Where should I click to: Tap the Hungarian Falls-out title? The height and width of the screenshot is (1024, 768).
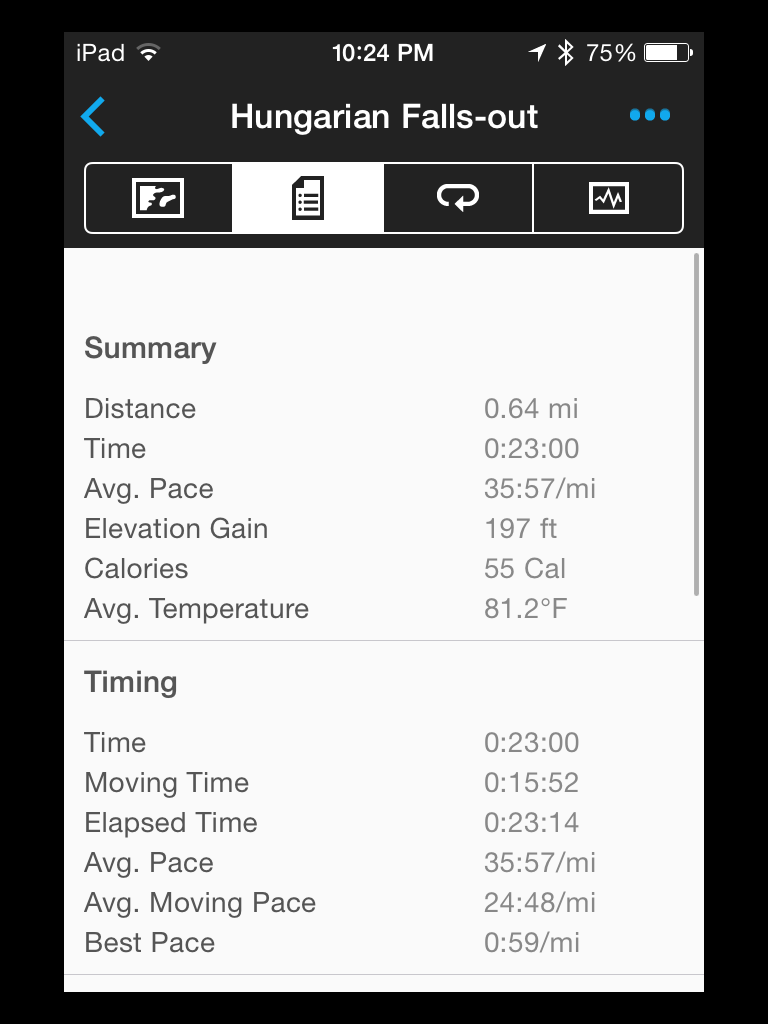tap(384, 117)
